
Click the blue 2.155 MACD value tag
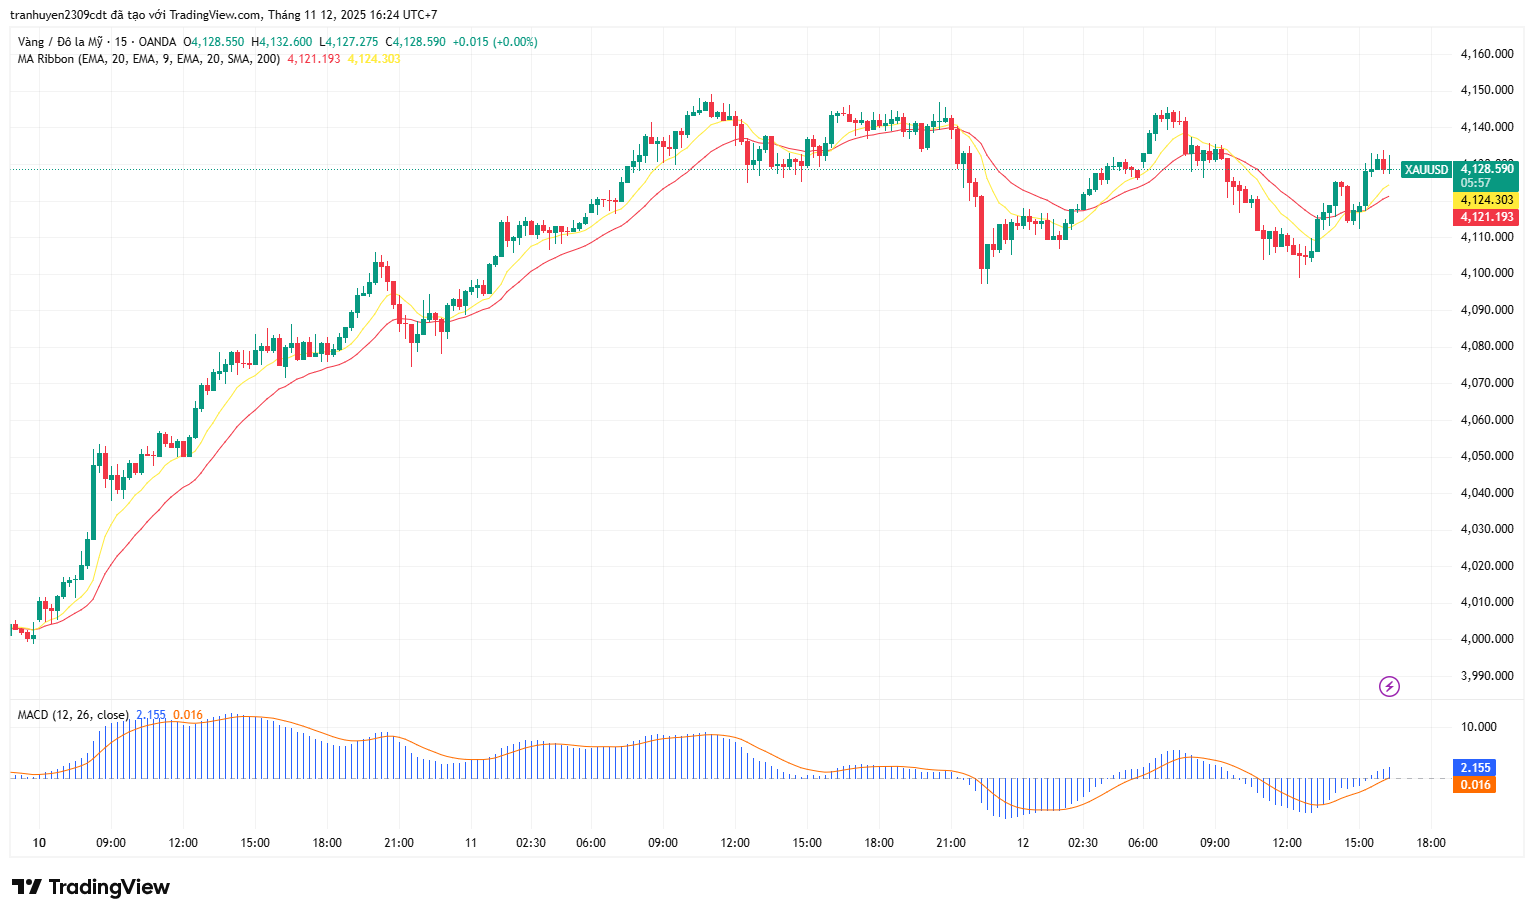1474,768
